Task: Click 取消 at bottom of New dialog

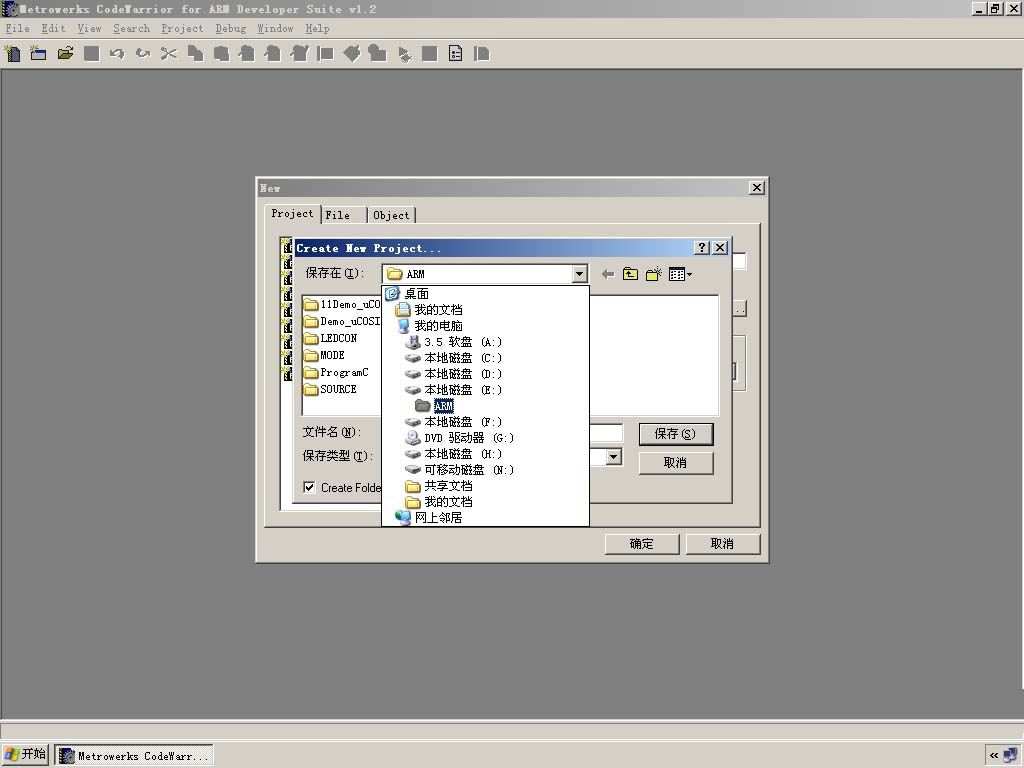Action: [722, 543]
